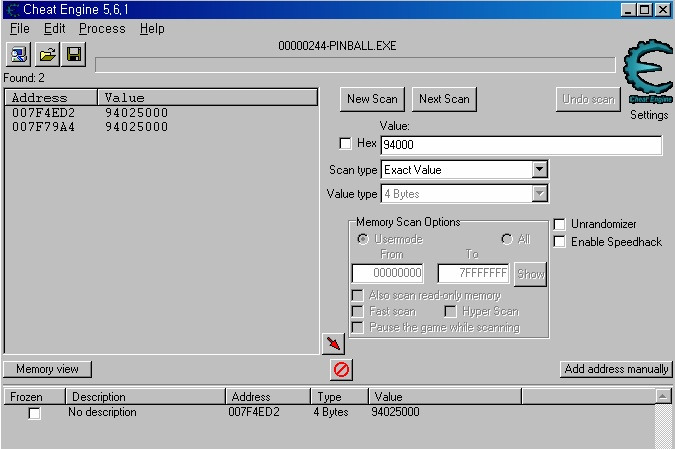Click the red circle clear list icon
Viewport: 675px width, 449px height.
coord(341,369)
